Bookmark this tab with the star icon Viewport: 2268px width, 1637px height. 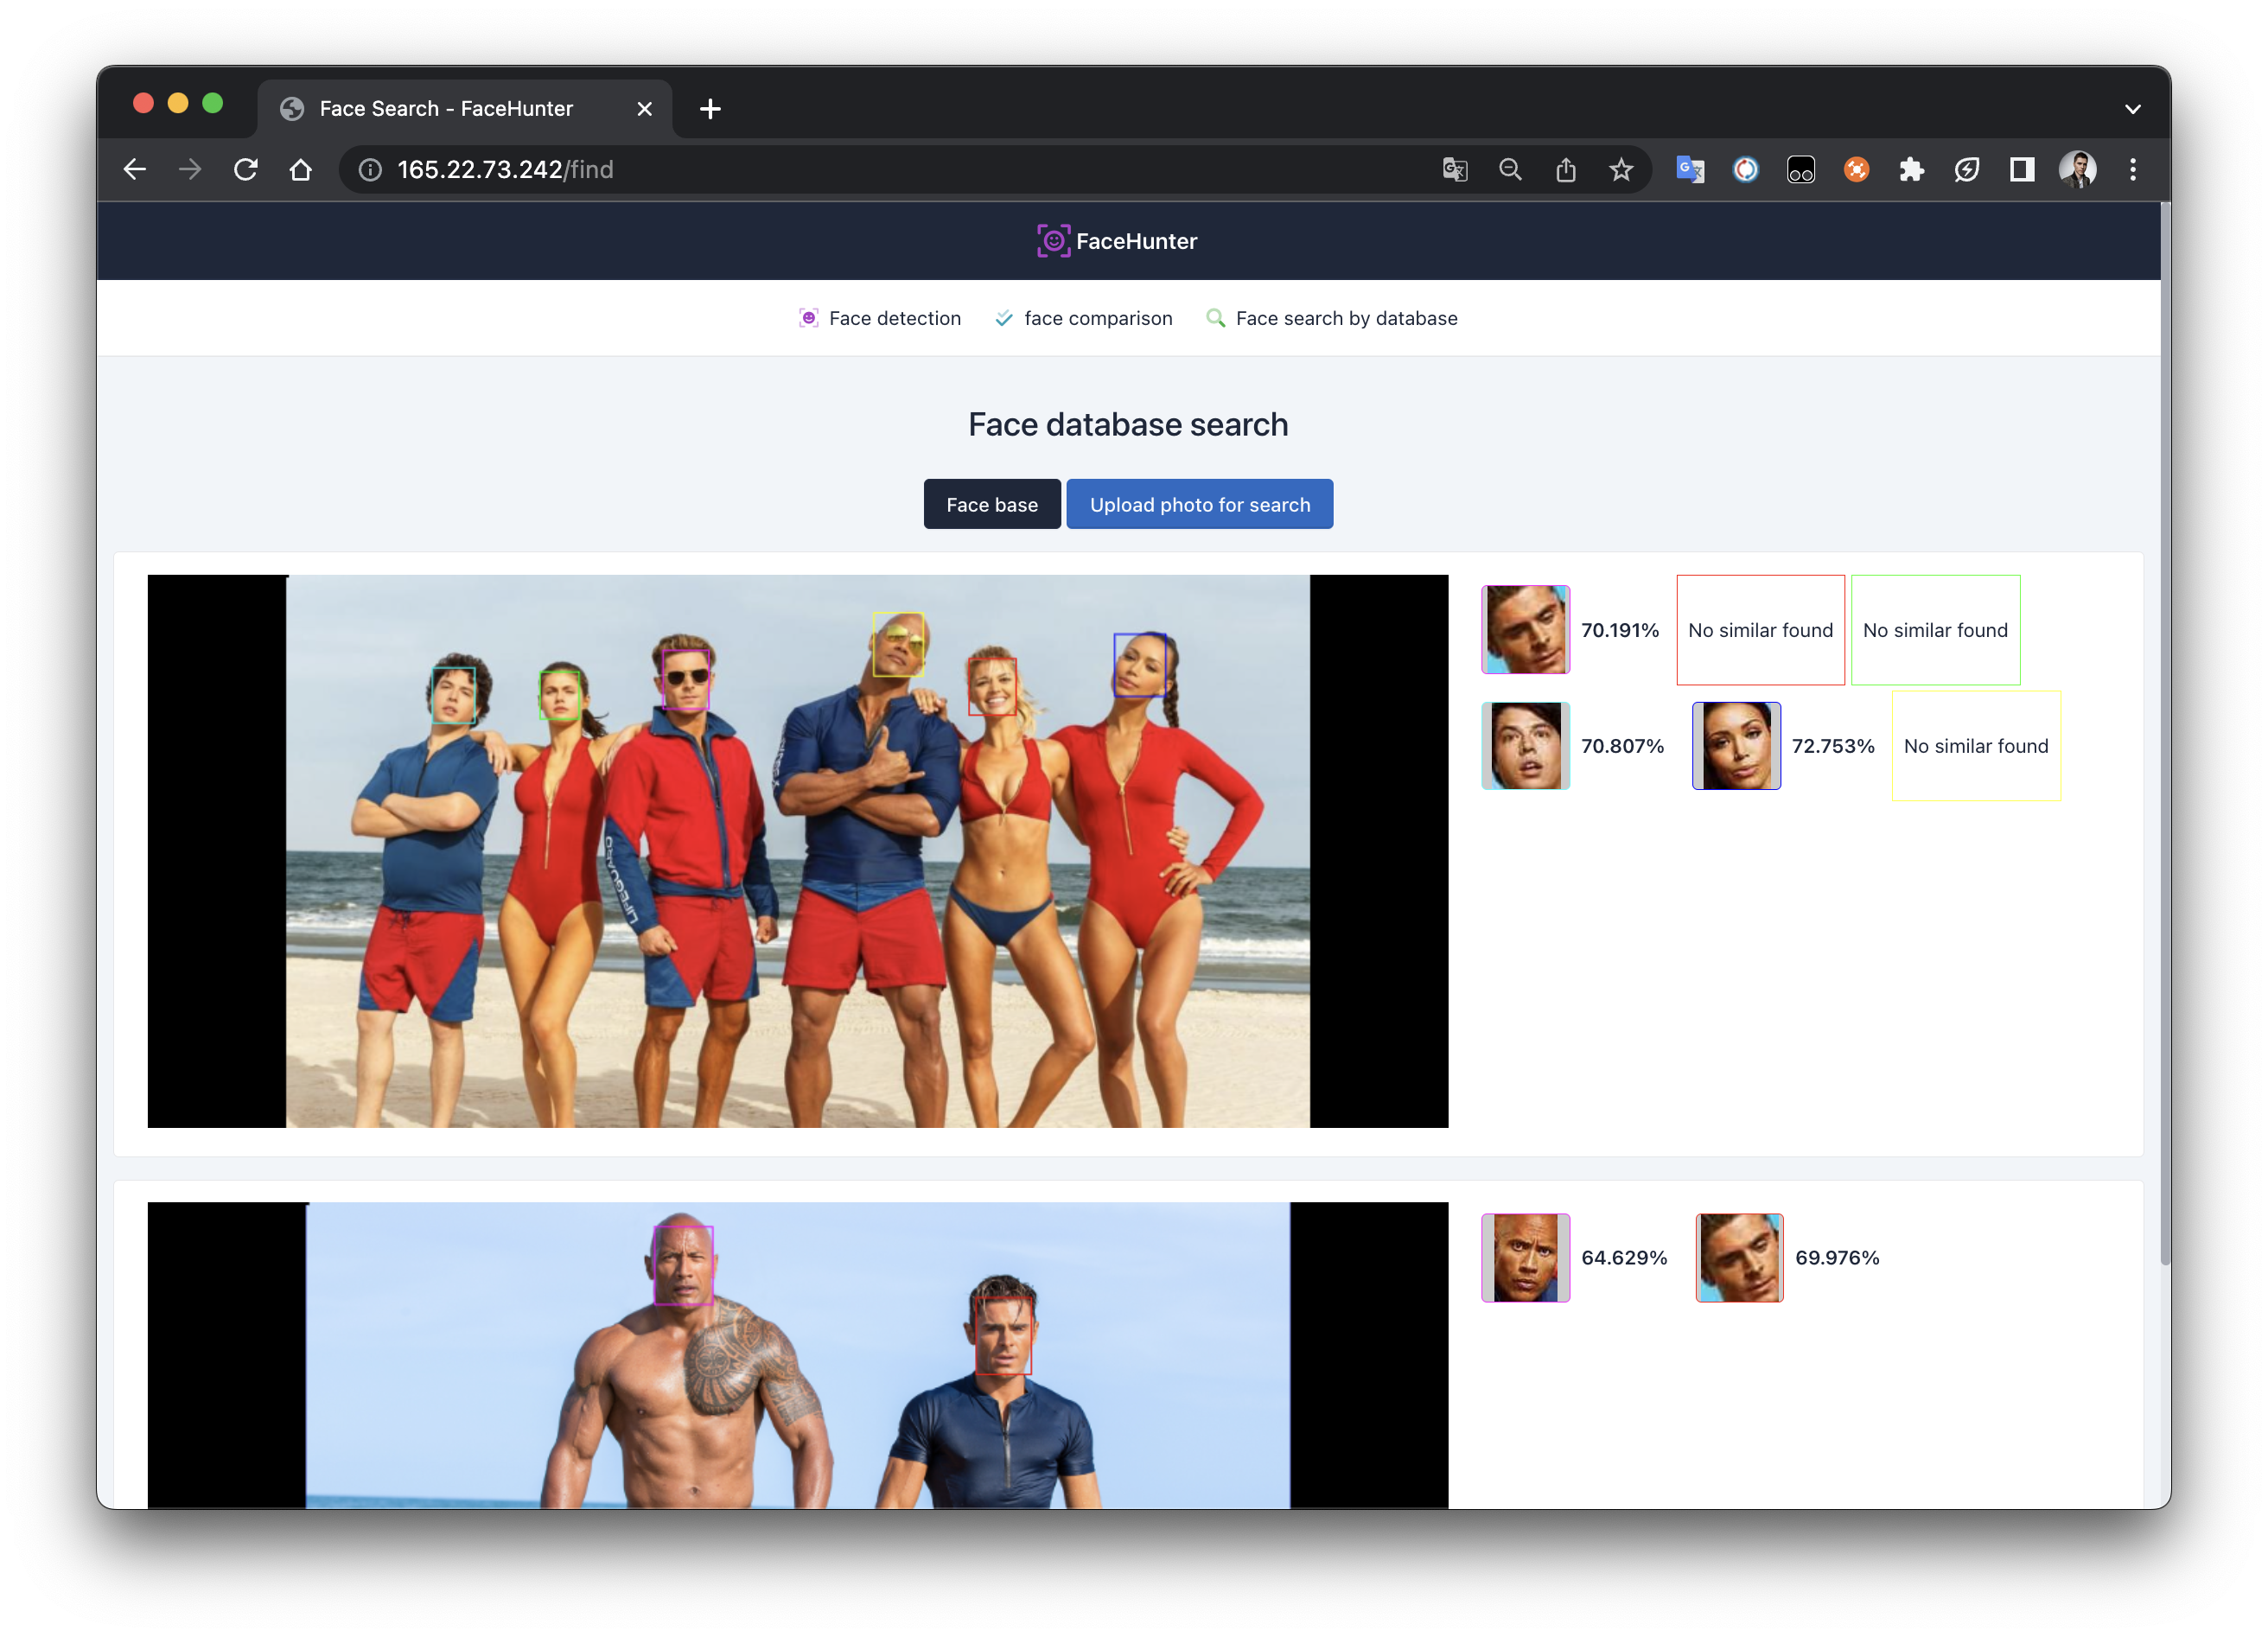1621,170
